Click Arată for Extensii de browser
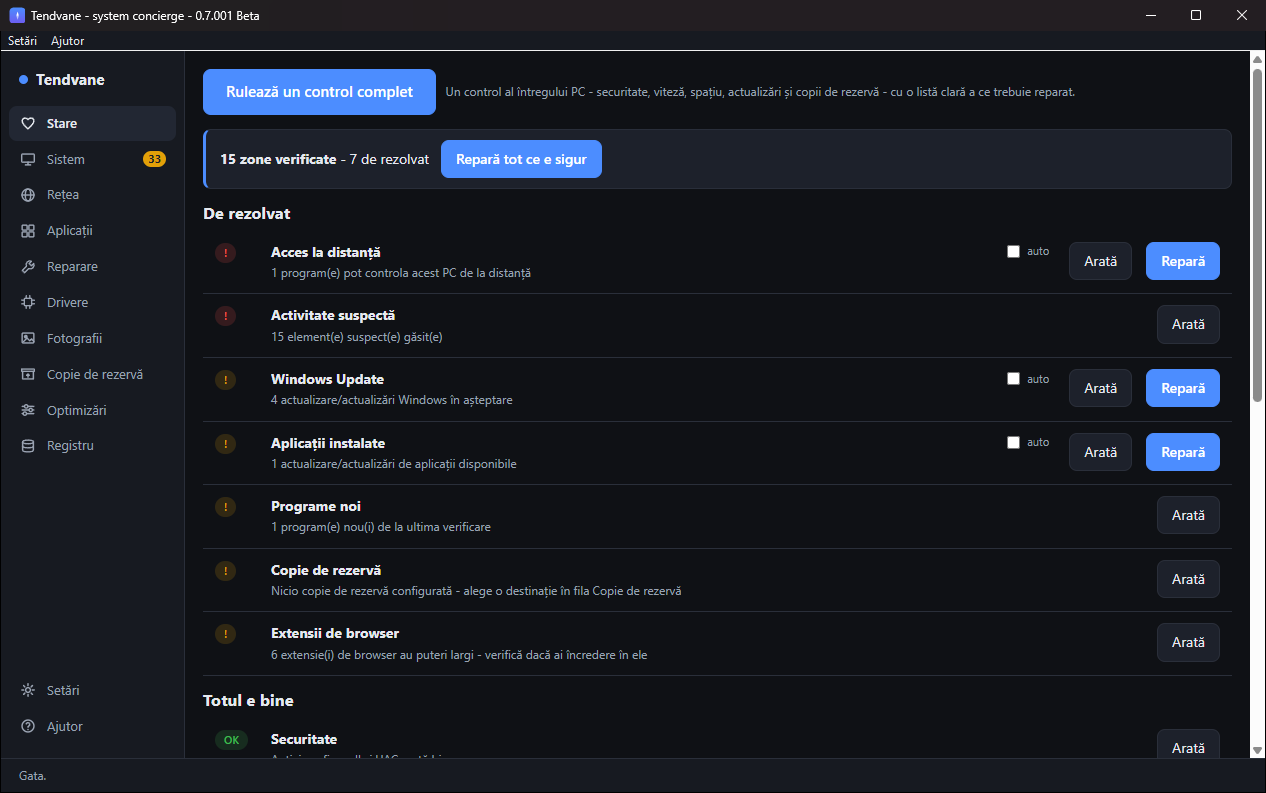 point(1188,642)
